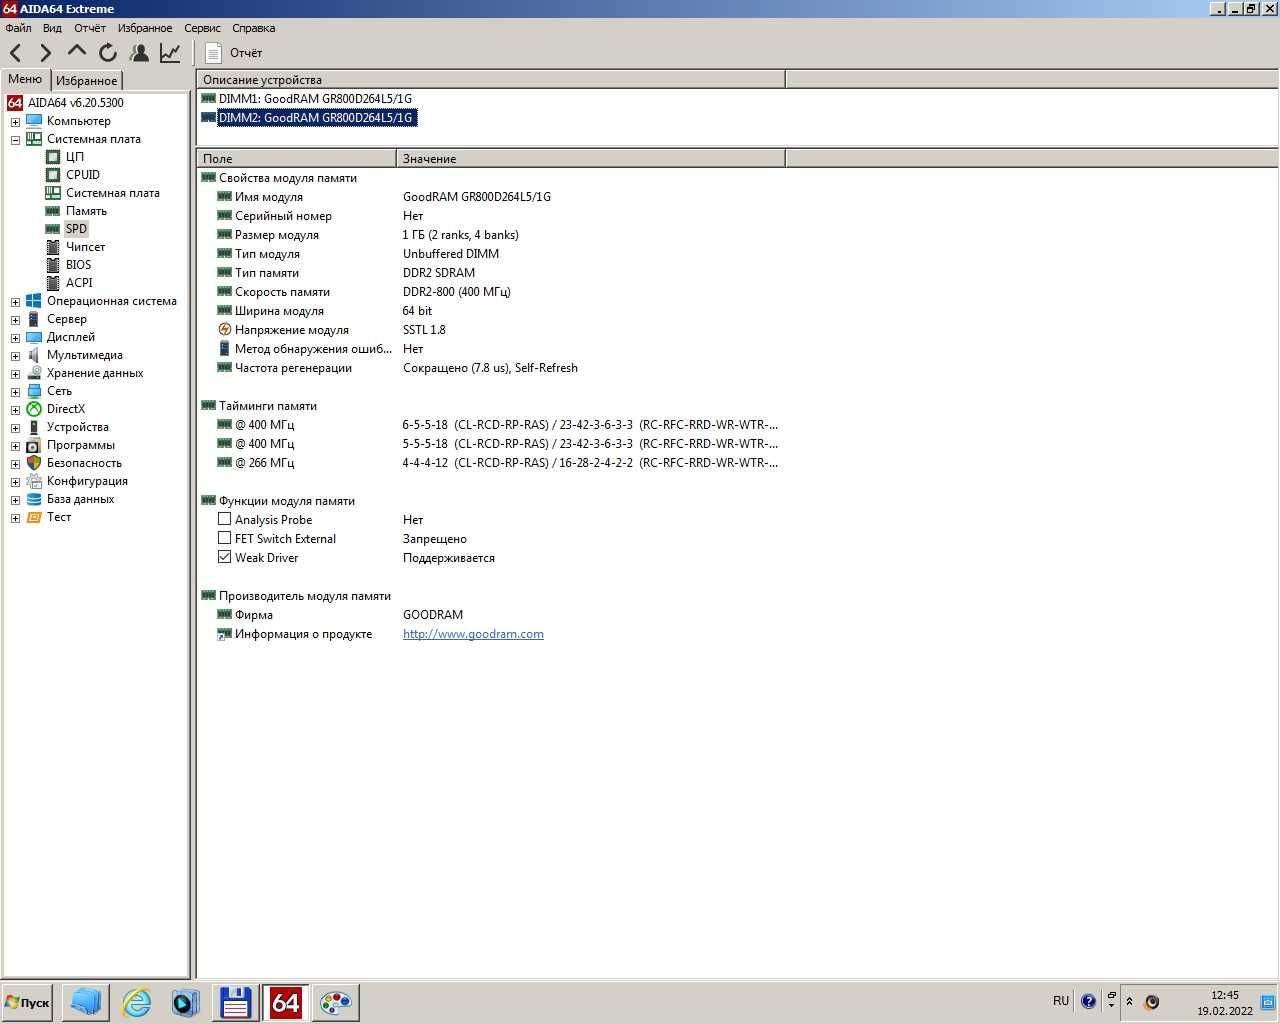
Task: Expand the Сервер tree node
Action: click(15, 320)
